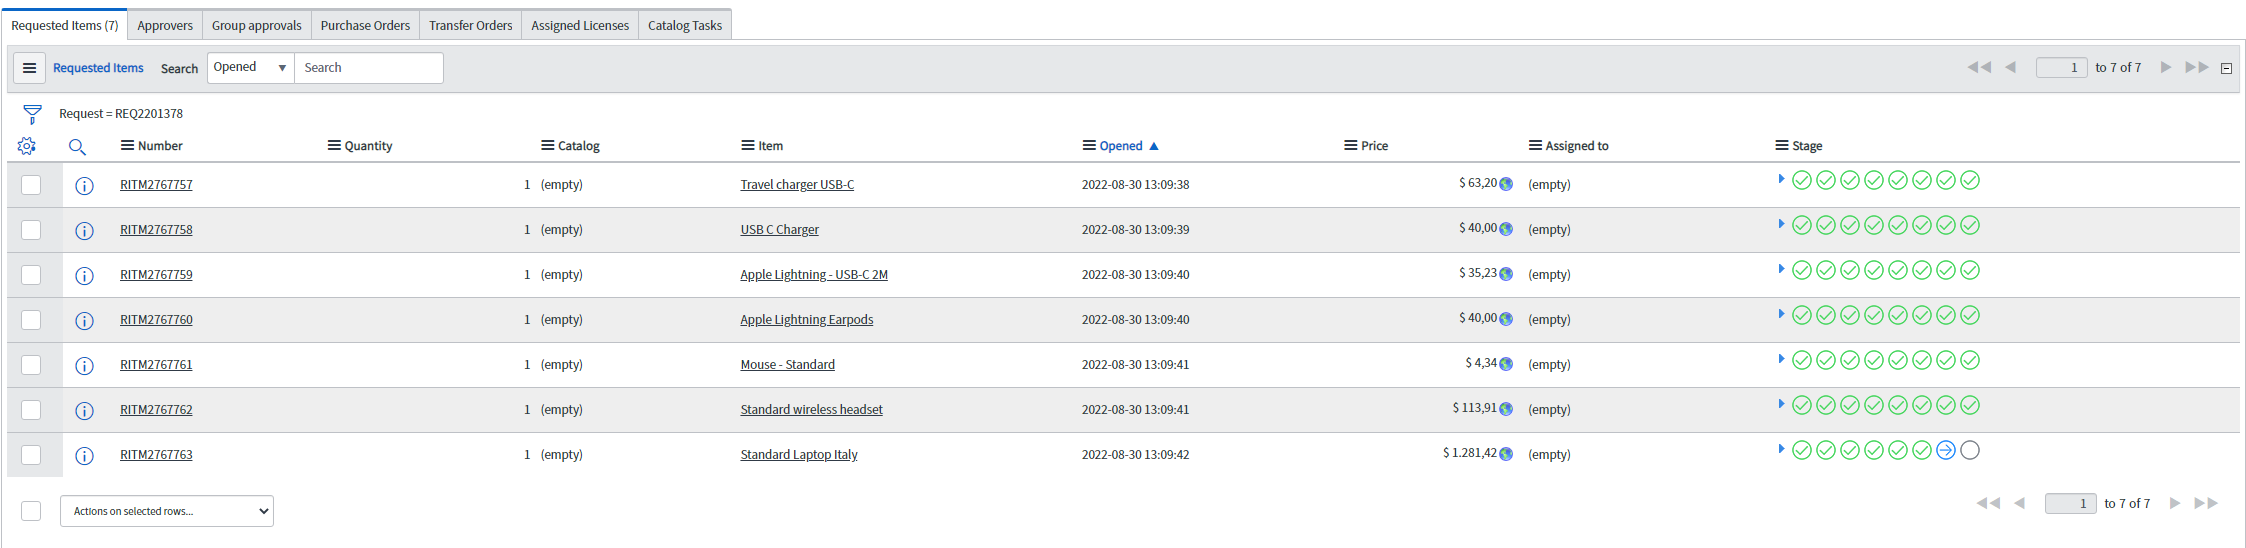Screen dimensions: 2246x548
Task: Tick the checkbox for RITM2767762
Action: point(31,410)
